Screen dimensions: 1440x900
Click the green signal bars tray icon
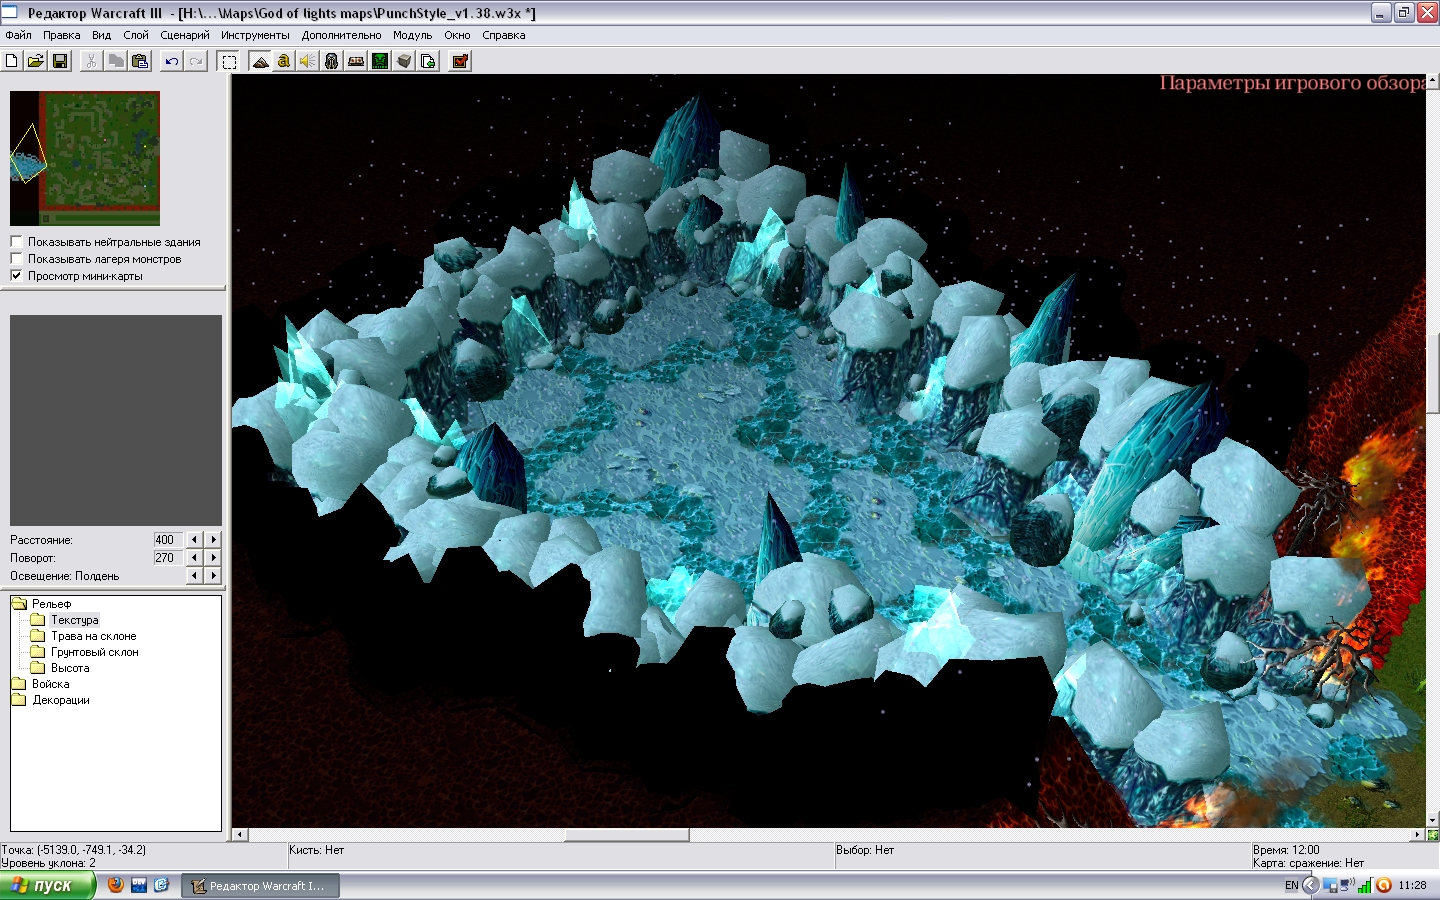[x=1365, y=885]
